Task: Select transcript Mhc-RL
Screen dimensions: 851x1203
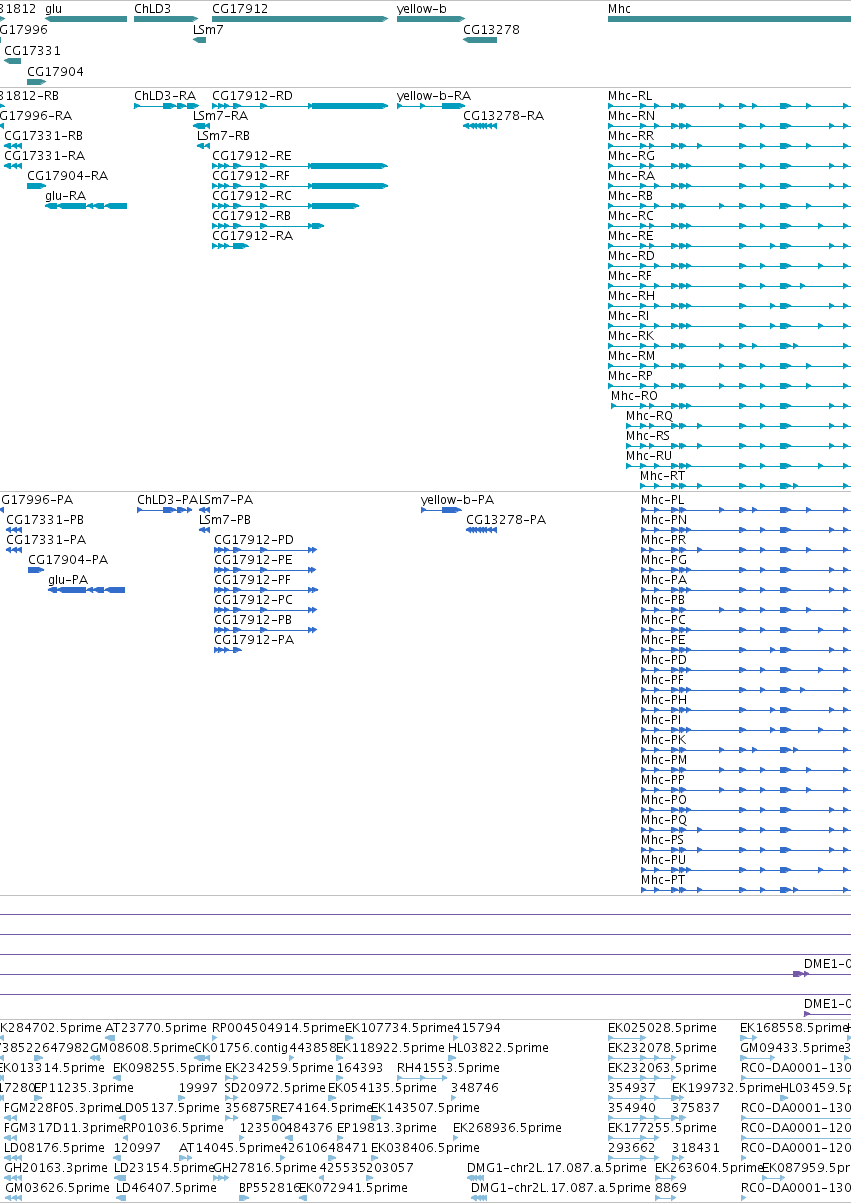Action: tap(630, 96)
